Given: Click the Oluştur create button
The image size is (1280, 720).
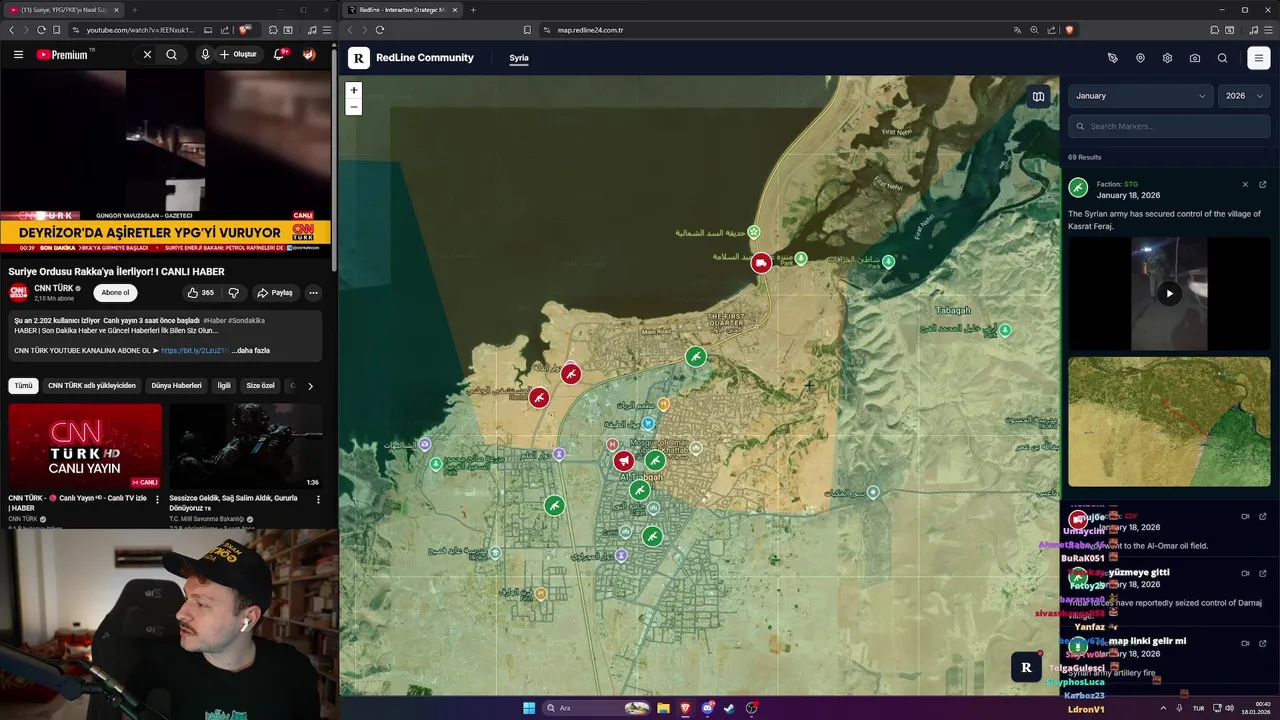Looking at the screenshot, I should click(x=238, y=54).
